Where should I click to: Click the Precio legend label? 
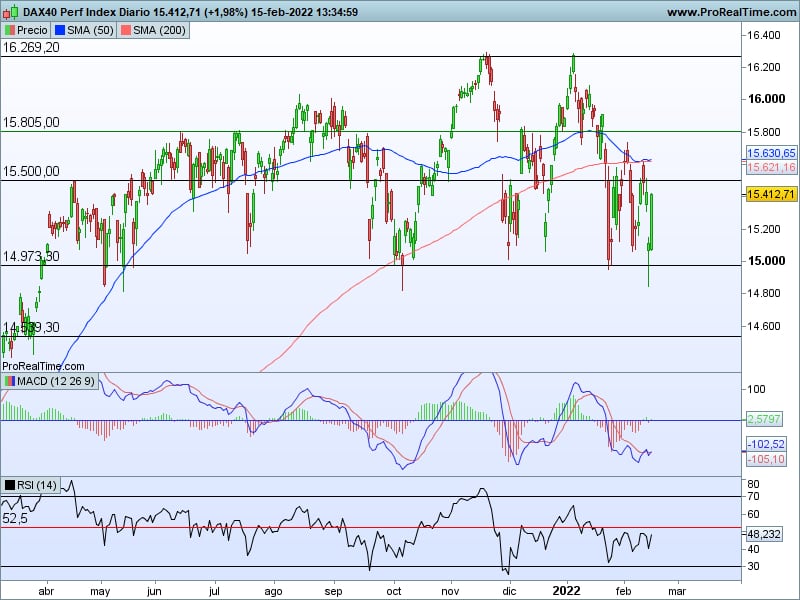click(x=32, y=30)
